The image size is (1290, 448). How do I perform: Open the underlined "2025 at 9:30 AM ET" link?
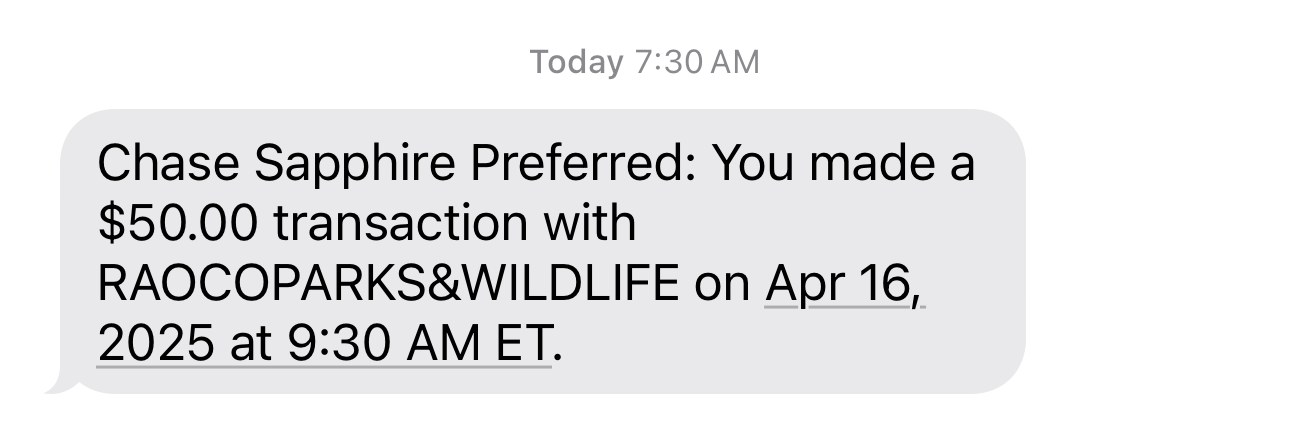pyautogui.click(x=324, y=345)
